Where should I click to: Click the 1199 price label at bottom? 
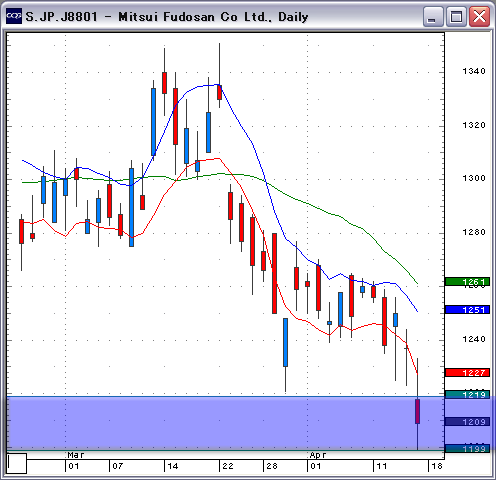click(467, 449)
